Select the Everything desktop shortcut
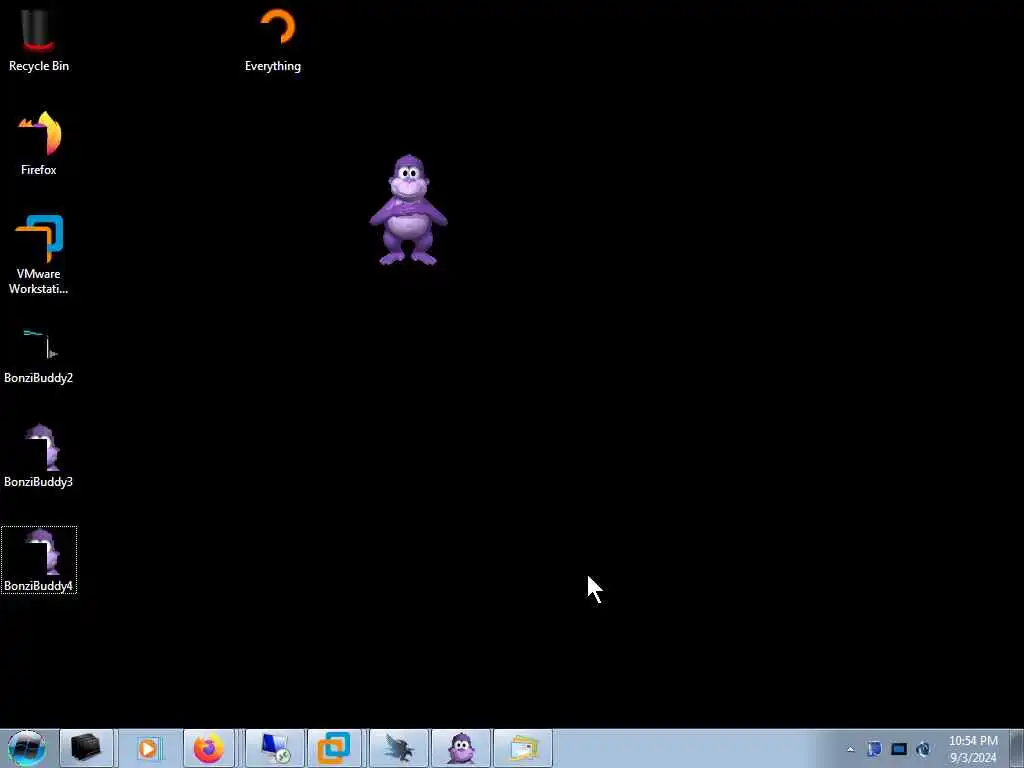Screen dimensions: 1024x768 273,40
